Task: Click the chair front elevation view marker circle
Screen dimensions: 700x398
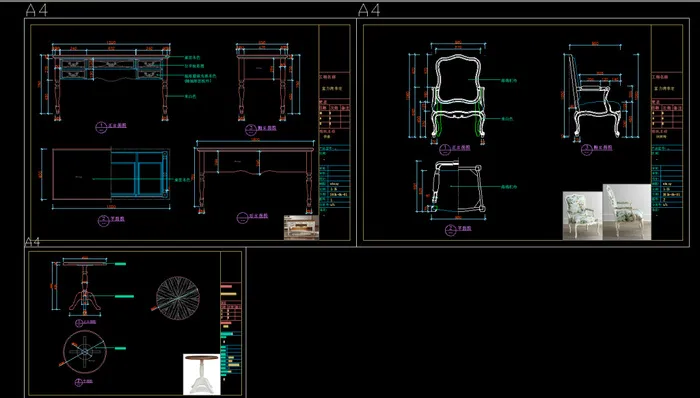Action: click(444, 149)
